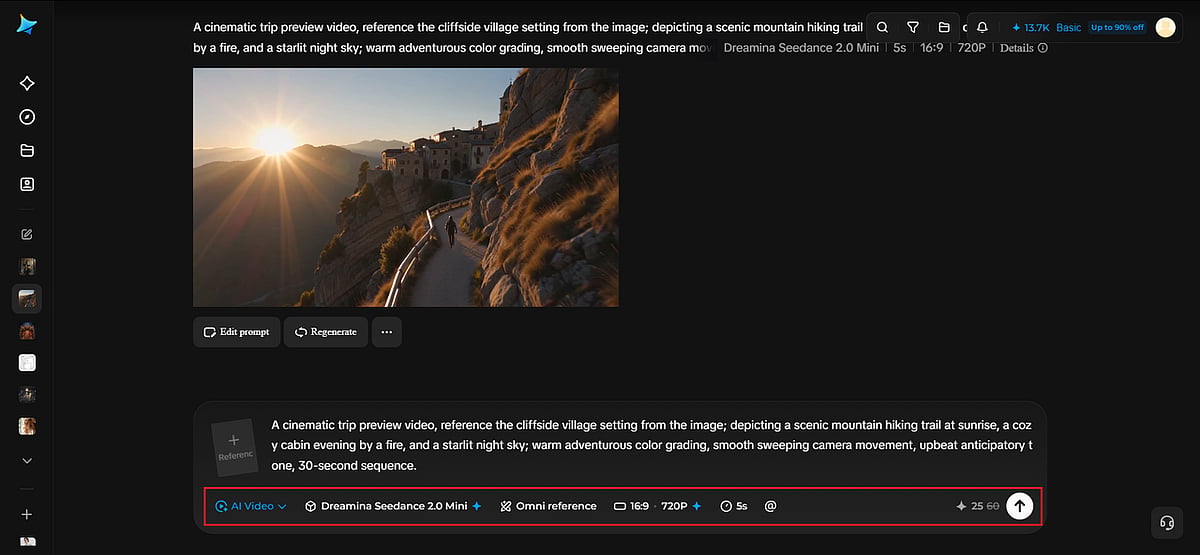Open Details info for the generation
1200x555 pixels.
click(x=1023, y=47)
